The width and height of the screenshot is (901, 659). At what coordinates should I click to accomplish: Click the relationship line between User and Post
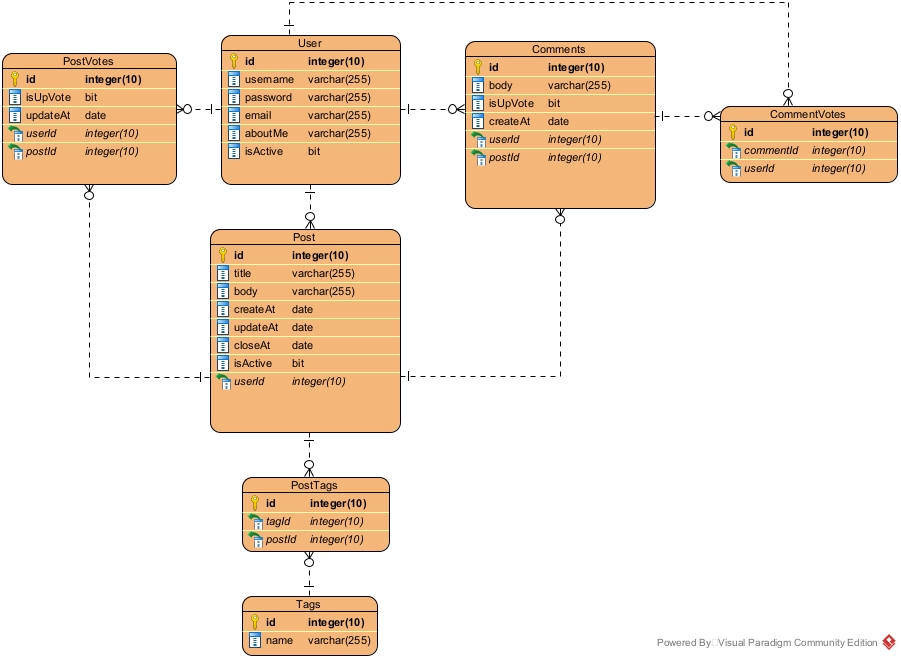pos(310,207)
